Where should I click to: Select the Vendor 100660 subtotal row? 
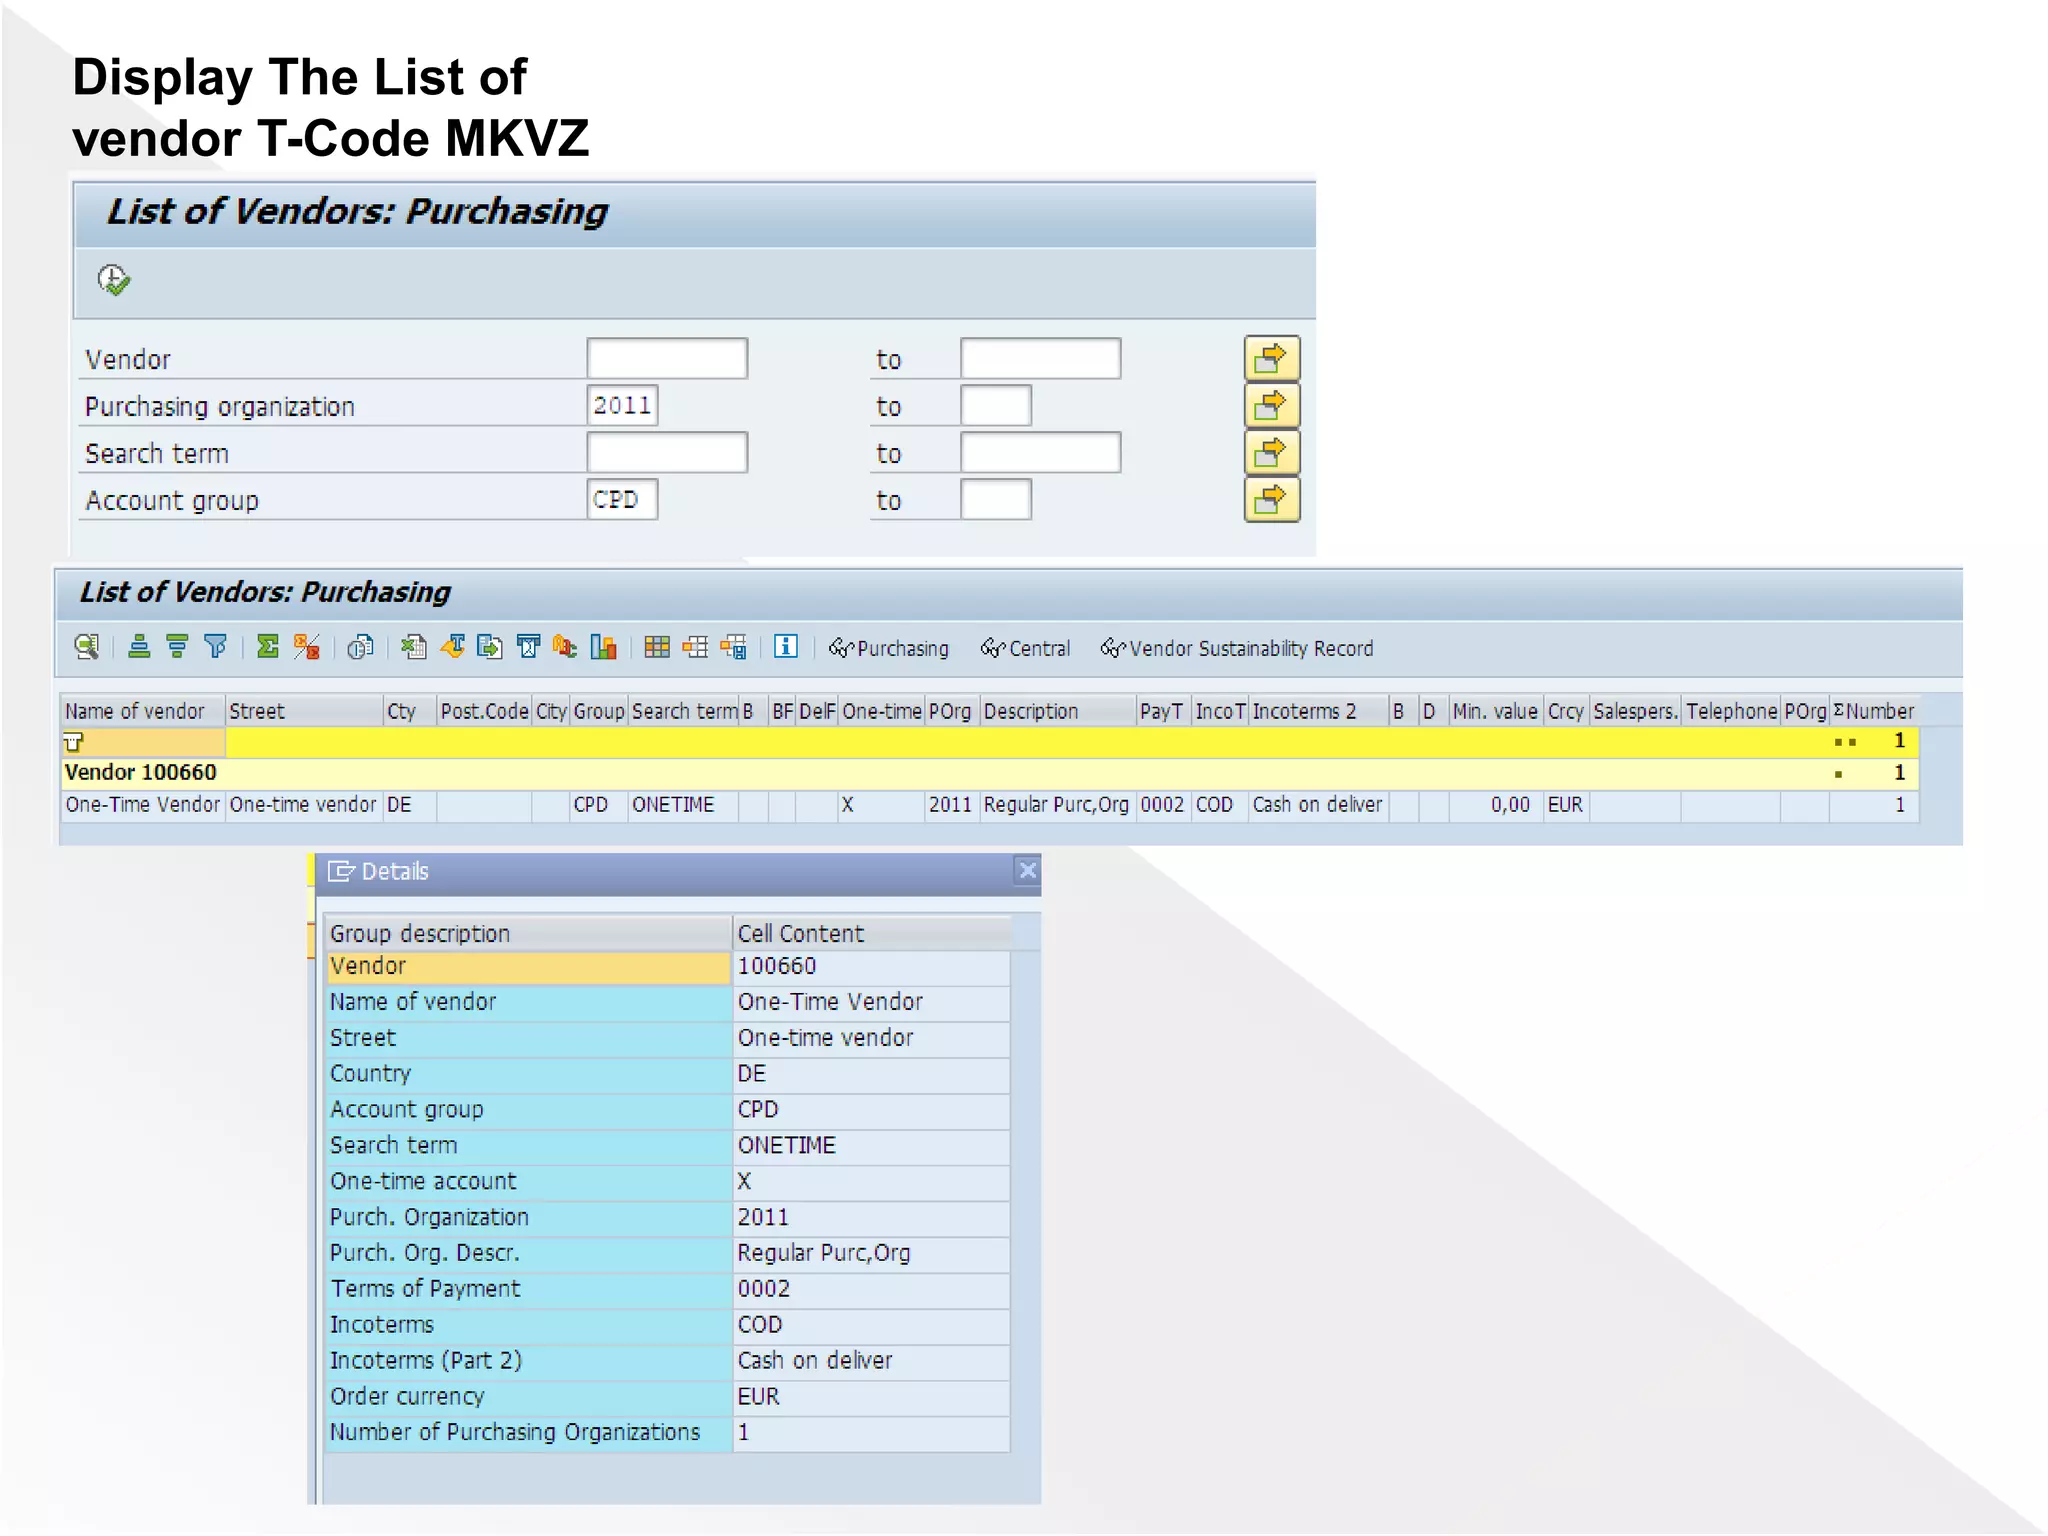[x=990, y=773]
